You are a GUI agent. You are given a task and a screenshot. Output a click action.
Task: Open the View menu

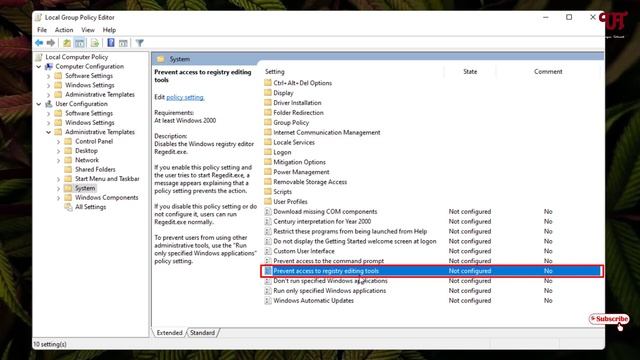click(x=88, y=30)
